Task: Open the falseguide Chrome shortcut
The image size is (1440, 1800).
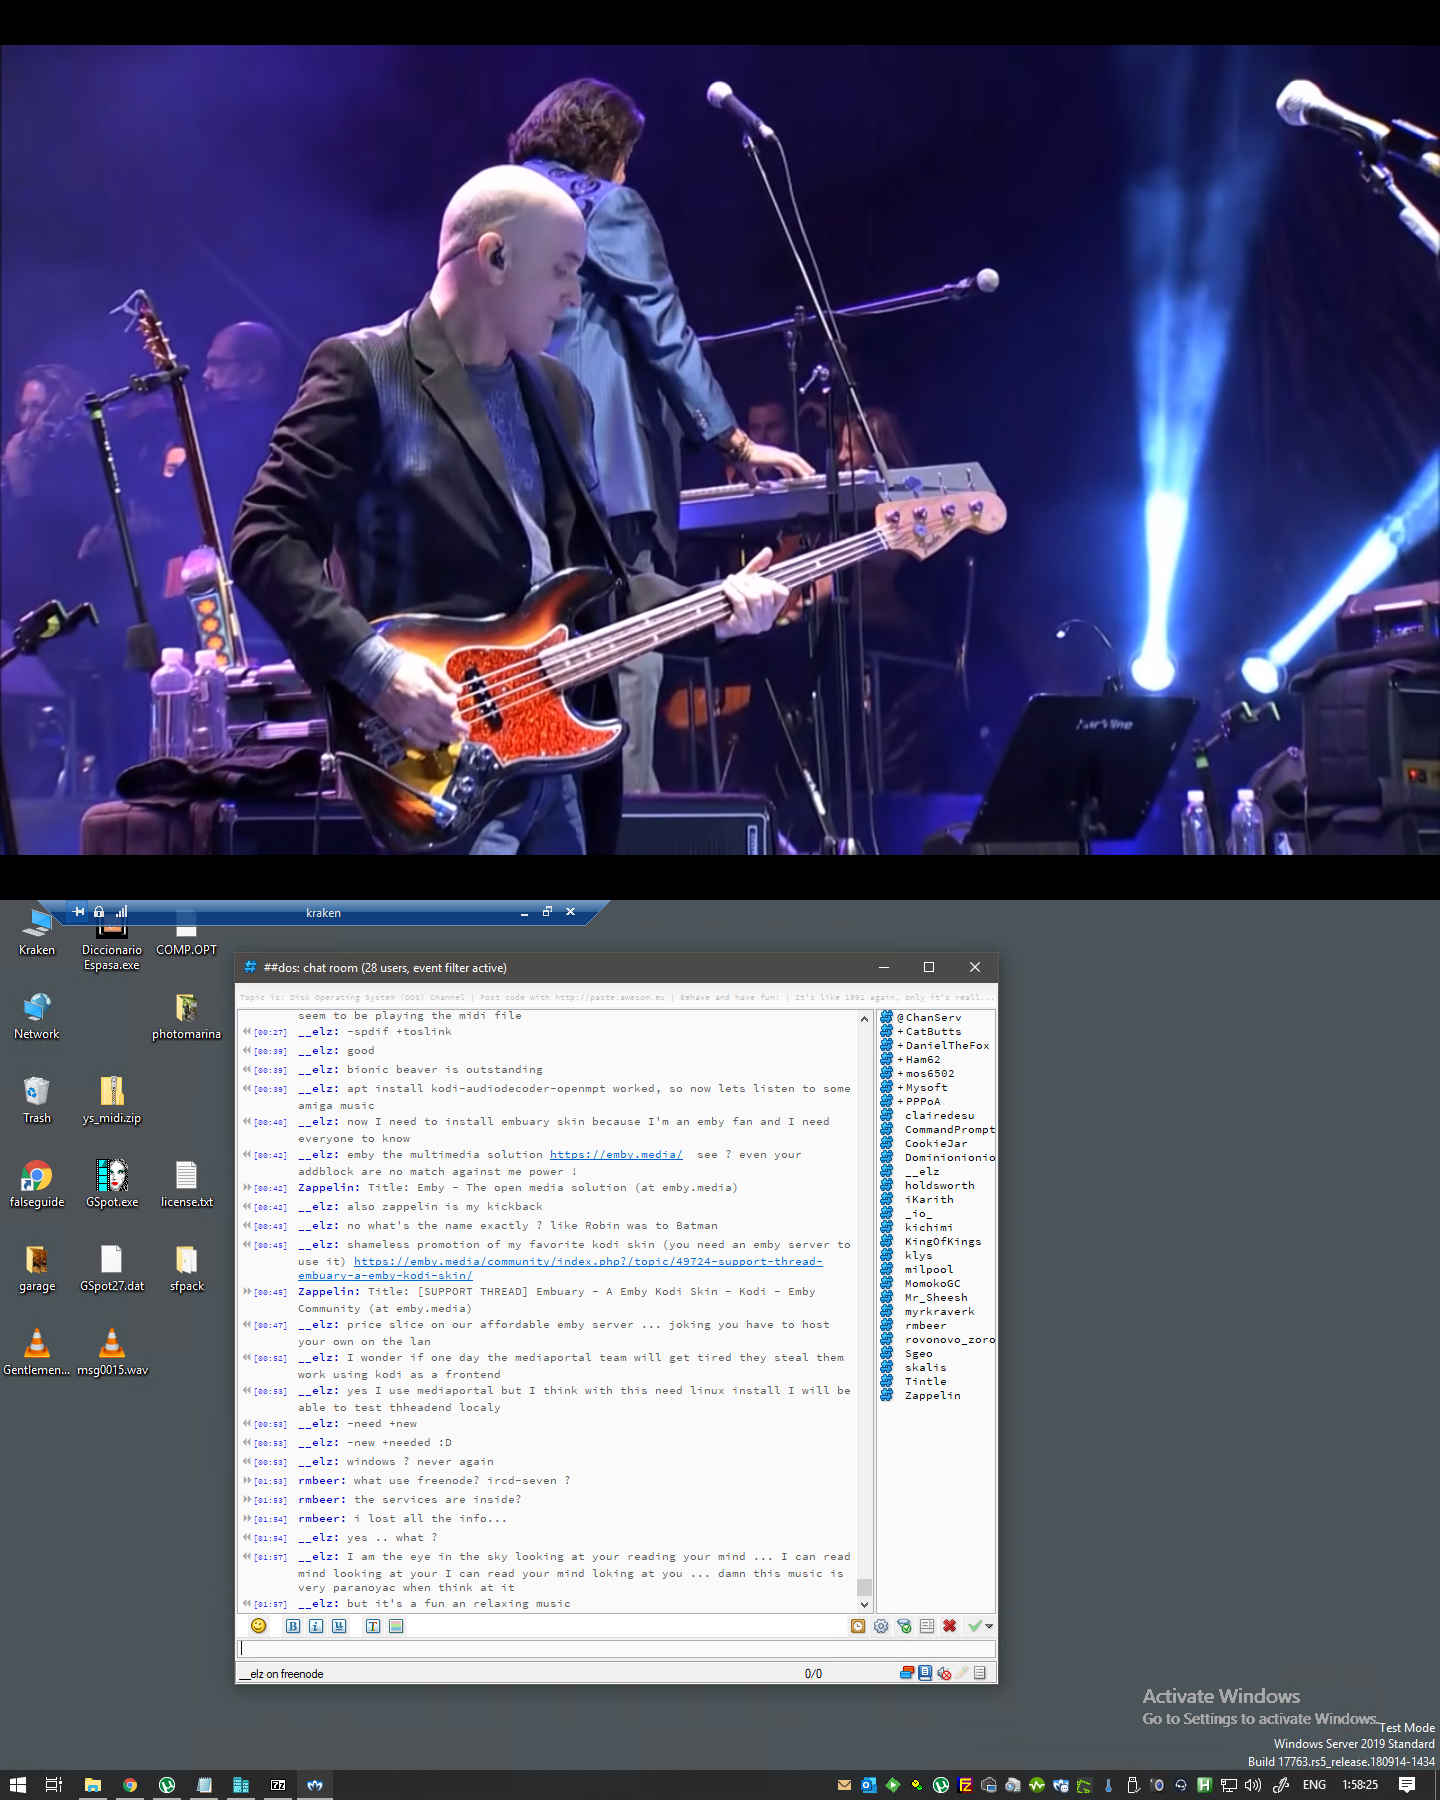Action: (37, 1184)
